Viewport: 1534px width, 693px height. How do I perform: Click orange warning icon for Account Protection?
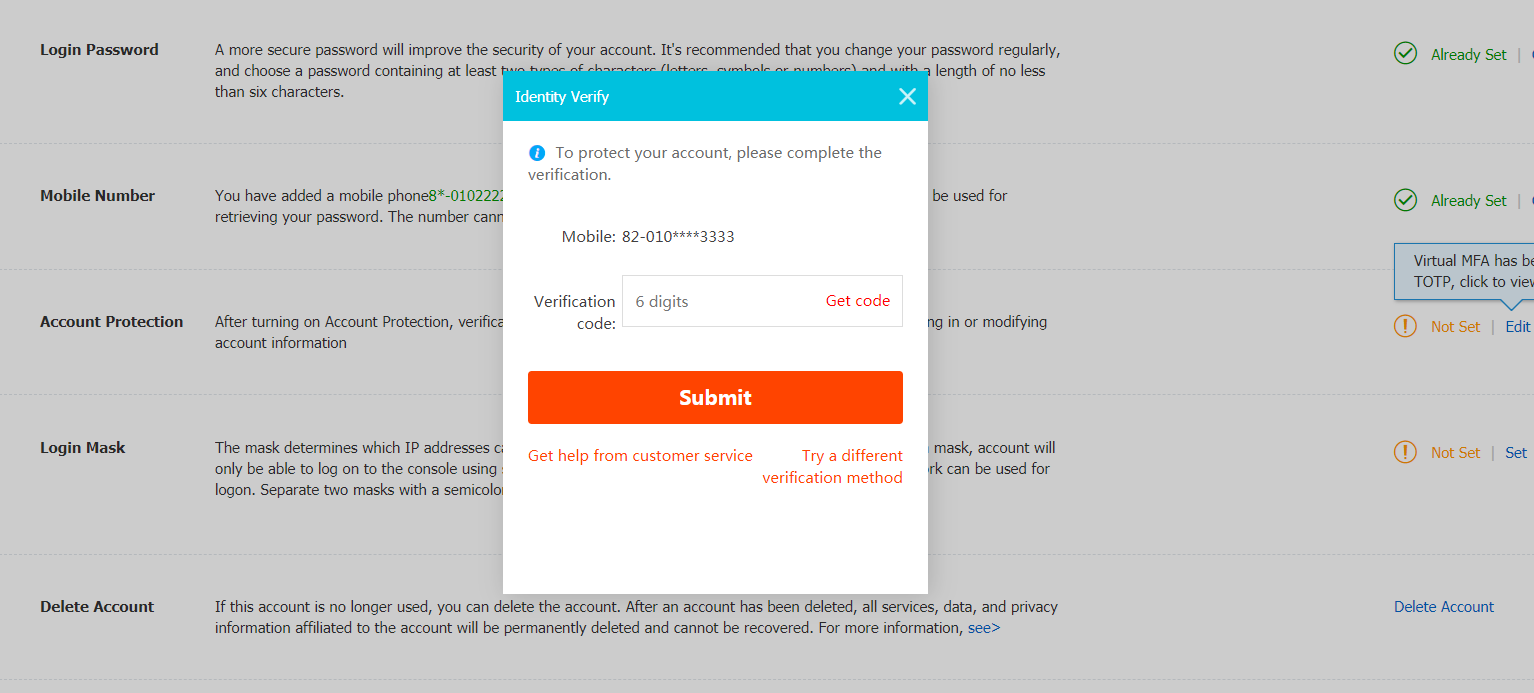[x=1405, y=325]
